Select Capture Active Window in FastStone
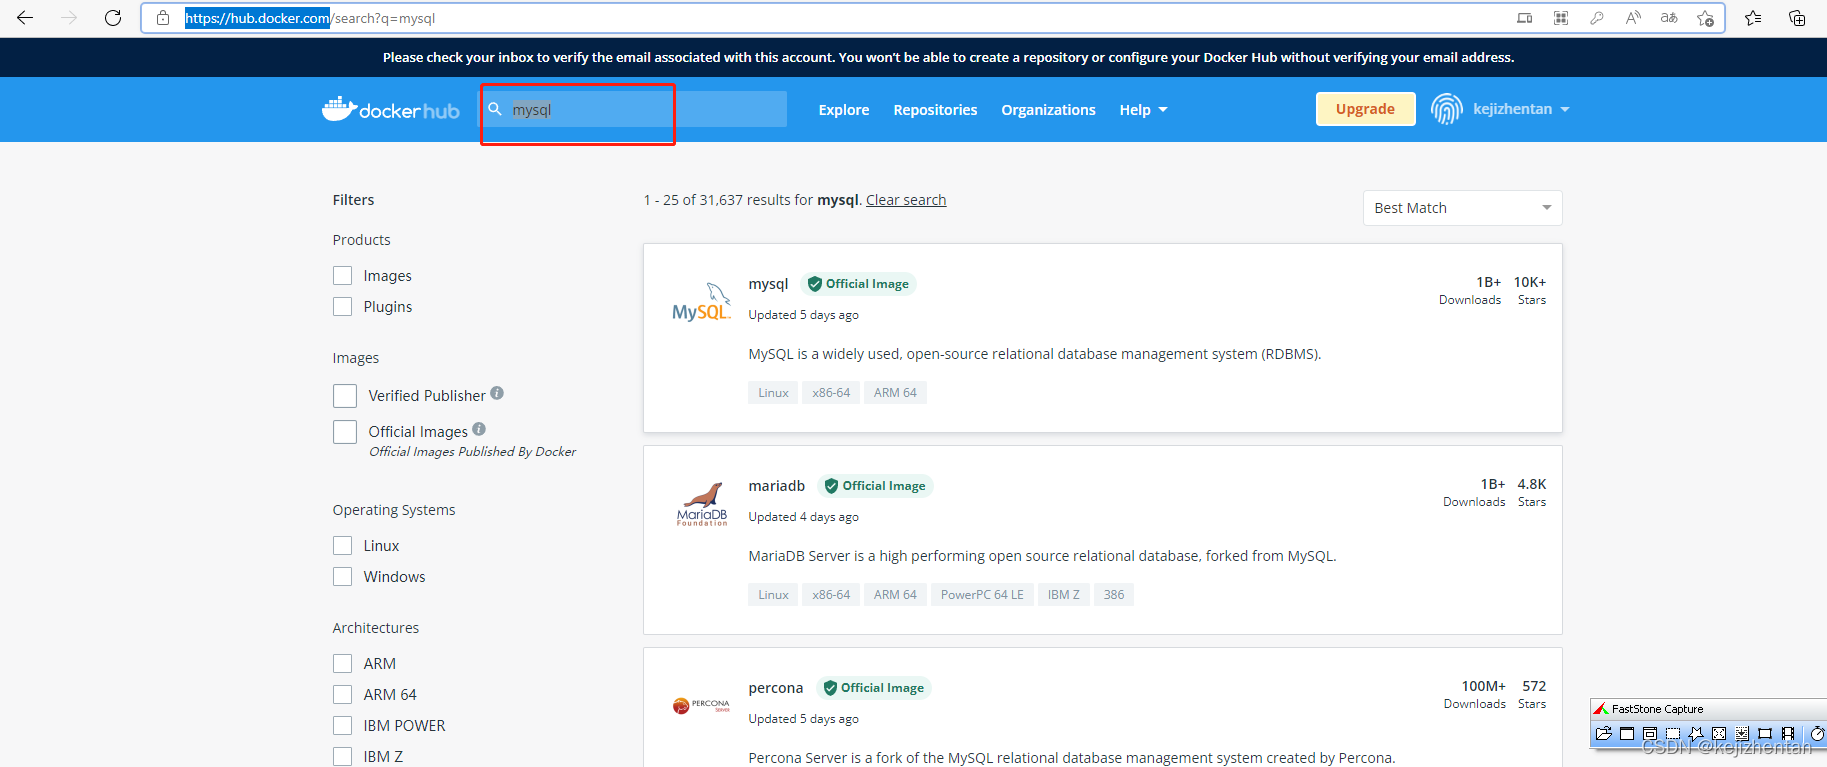1827x767 pixels. point(1627,733)
